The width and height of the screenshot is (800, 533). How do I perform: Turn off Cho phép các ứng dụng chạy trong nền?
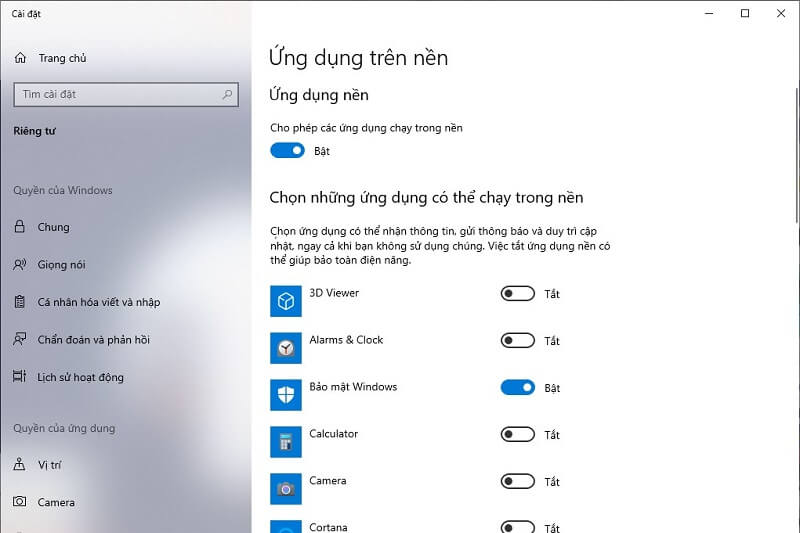point(287,151)
